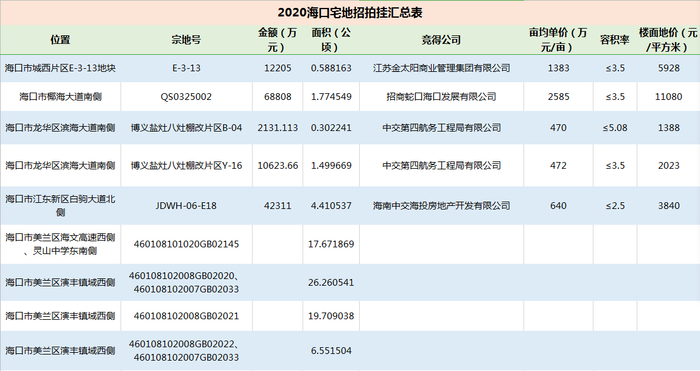Image resolution: width=700 pixels, height=371 pixels.
Task: Click the 宗地号 column header
Action: pos(186,40)
